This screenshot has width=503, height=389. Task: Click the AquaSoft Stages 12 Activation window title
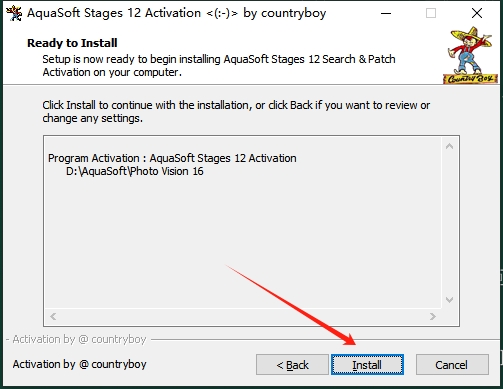pyautogui.click(x=176, y=13)
